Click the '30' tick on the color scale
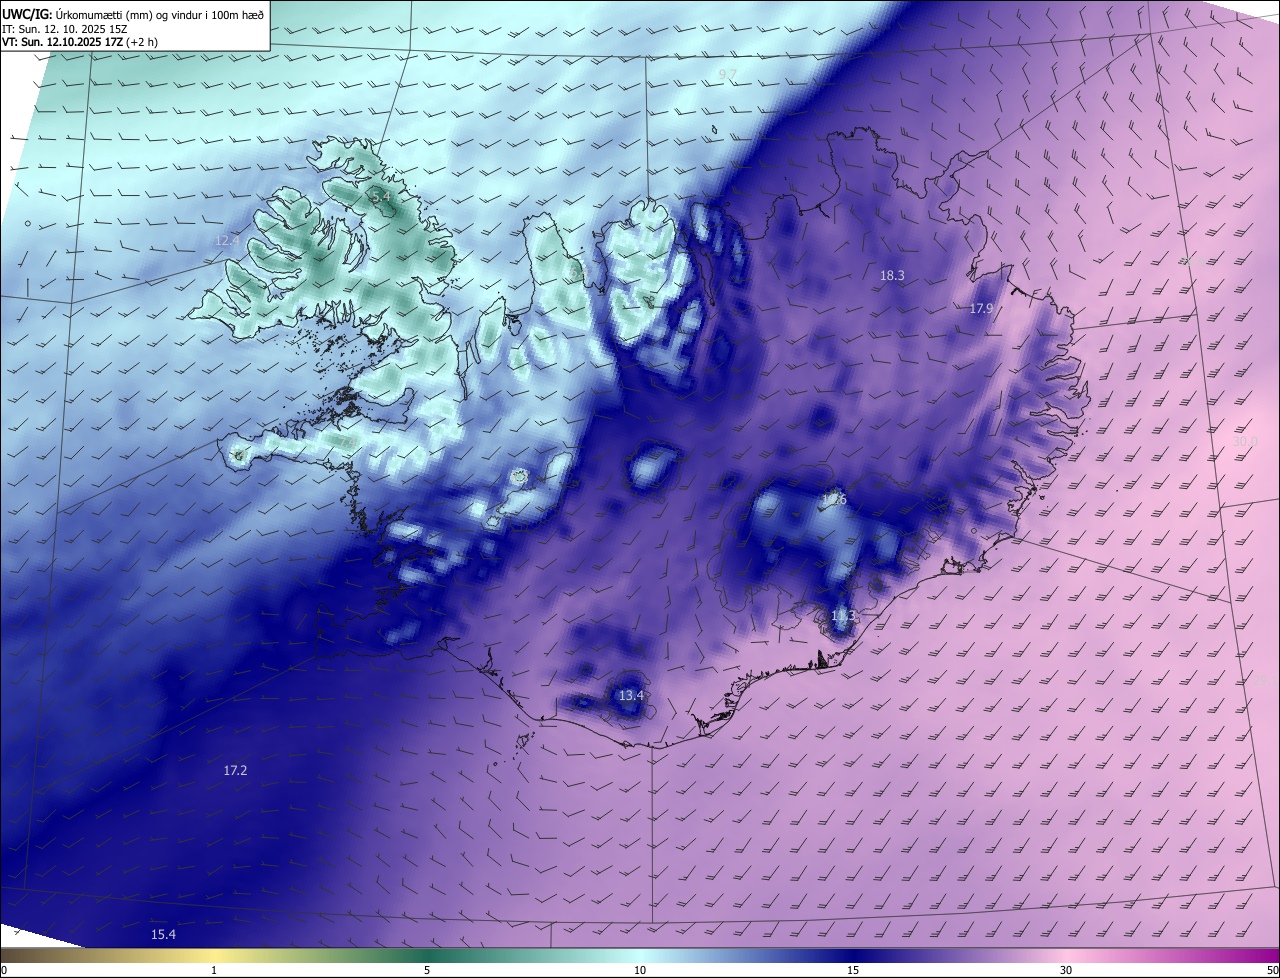Screen dimensions: 1280x978 pos(1066,970)
